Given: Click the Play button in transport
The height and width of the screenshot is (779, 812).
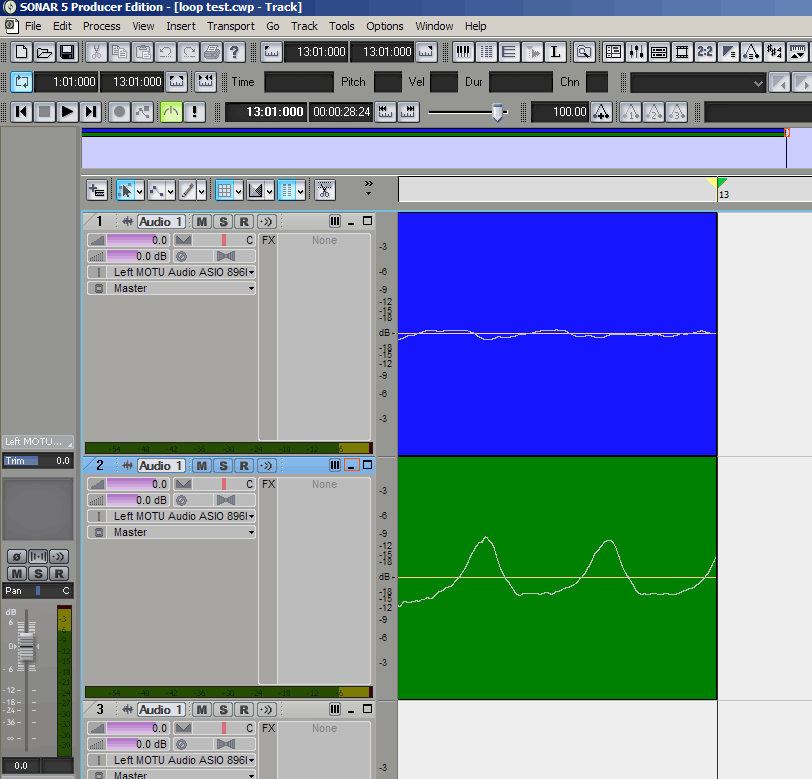Looking at the screenshot, I should 67,112.
